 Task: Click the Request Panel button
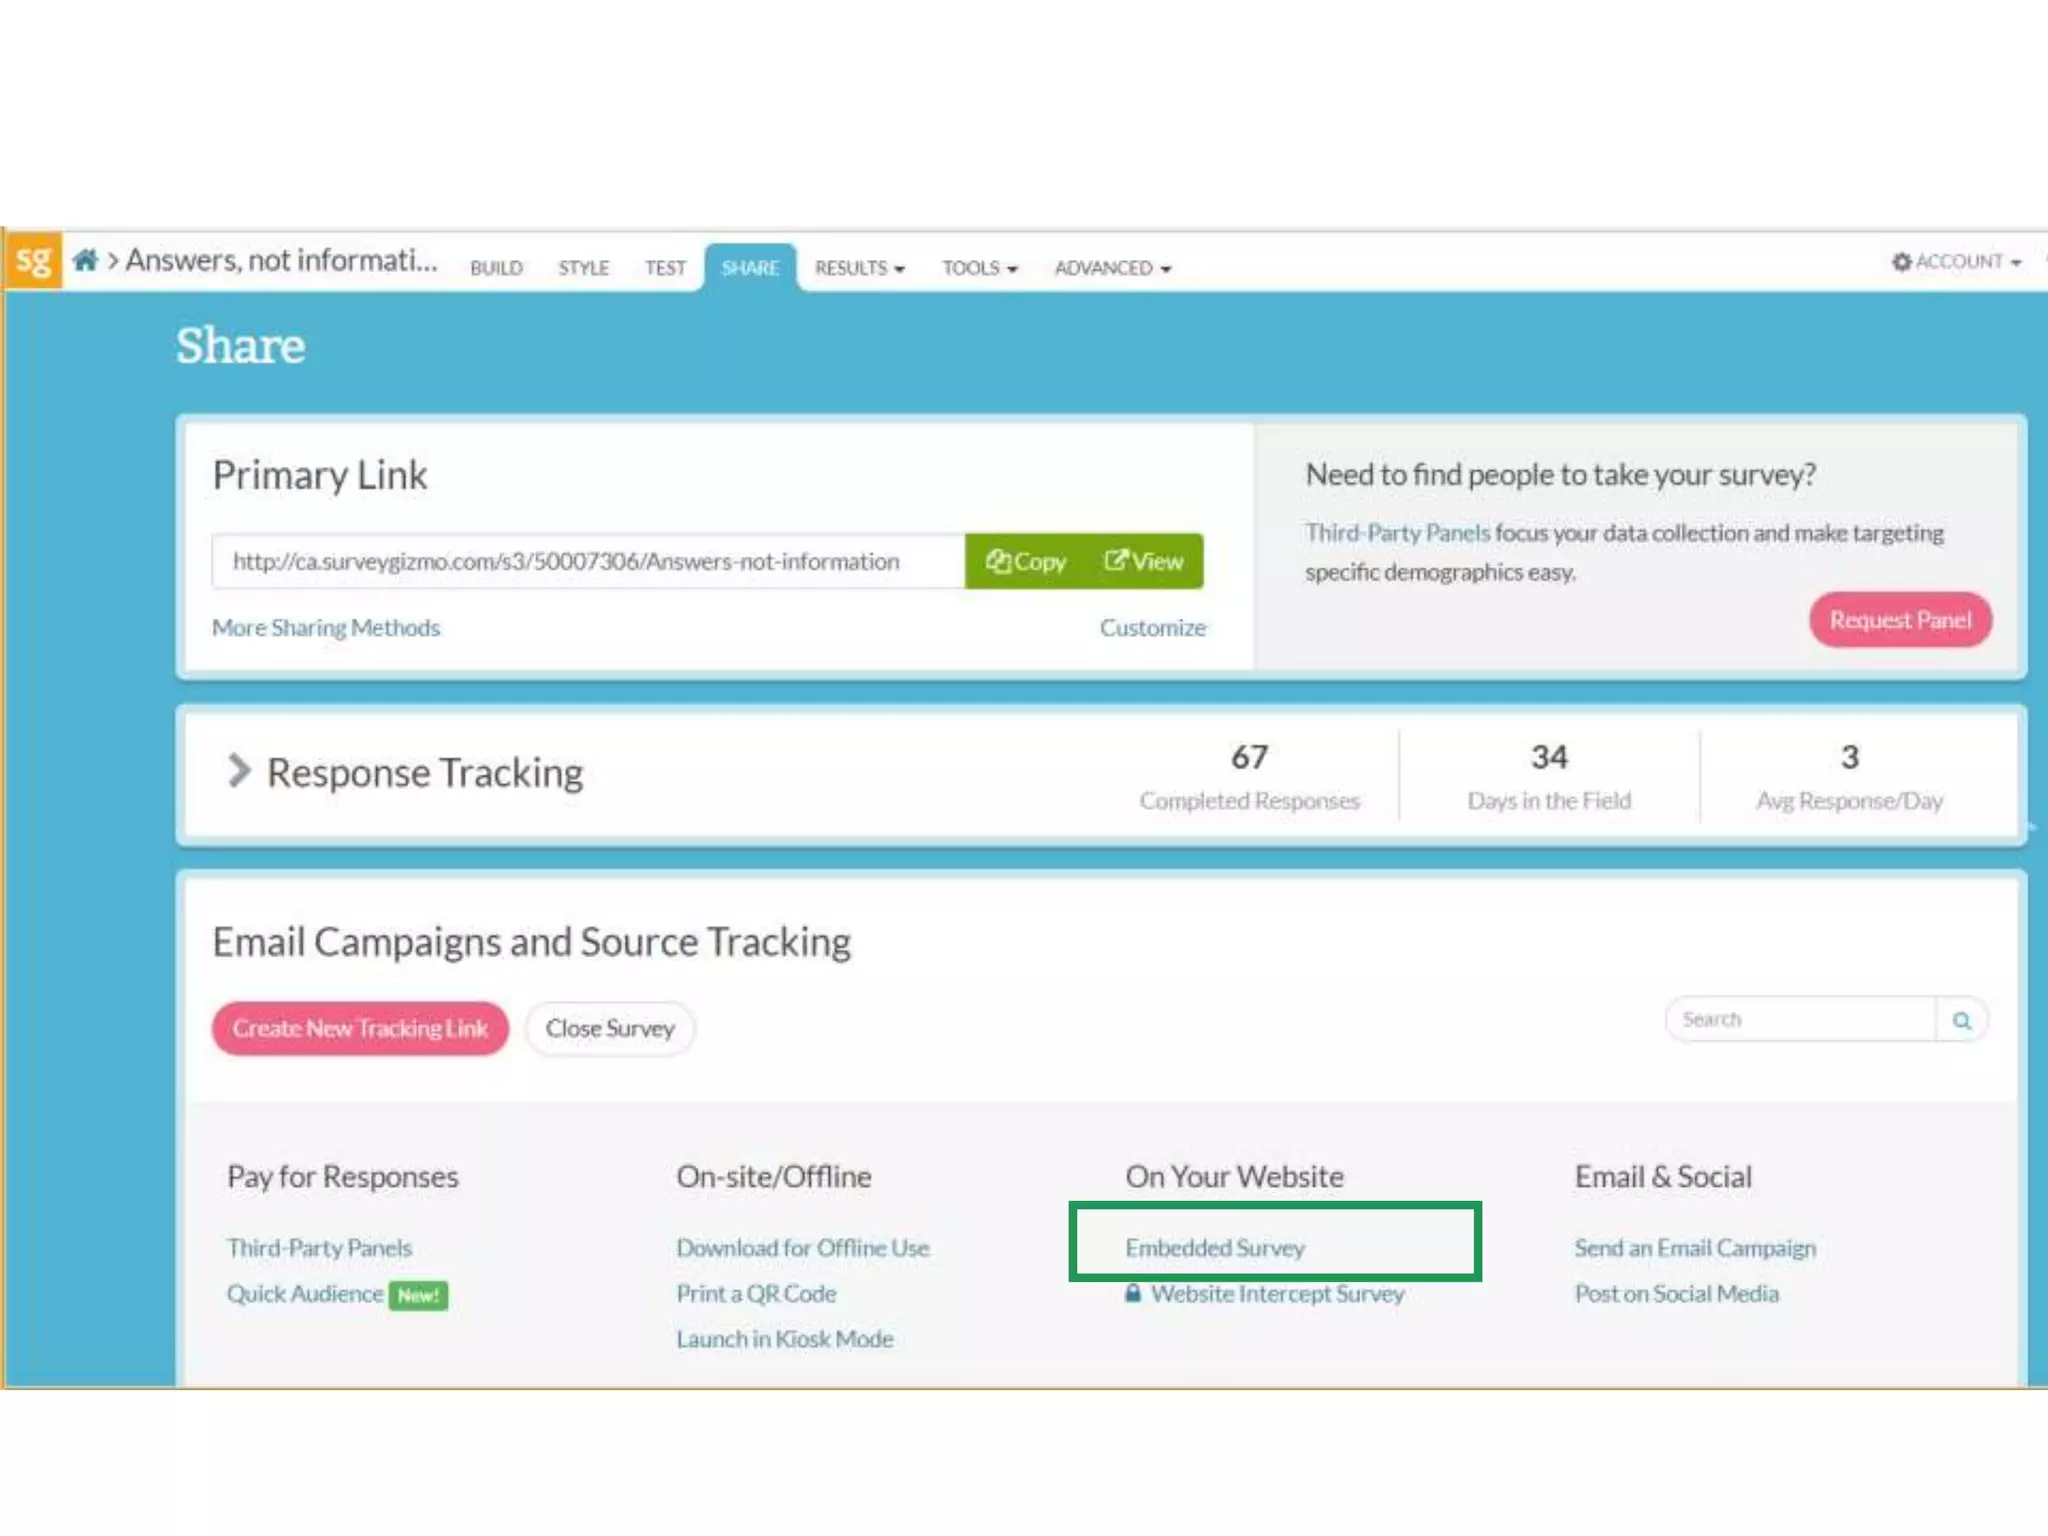[x=1900, y=620]
